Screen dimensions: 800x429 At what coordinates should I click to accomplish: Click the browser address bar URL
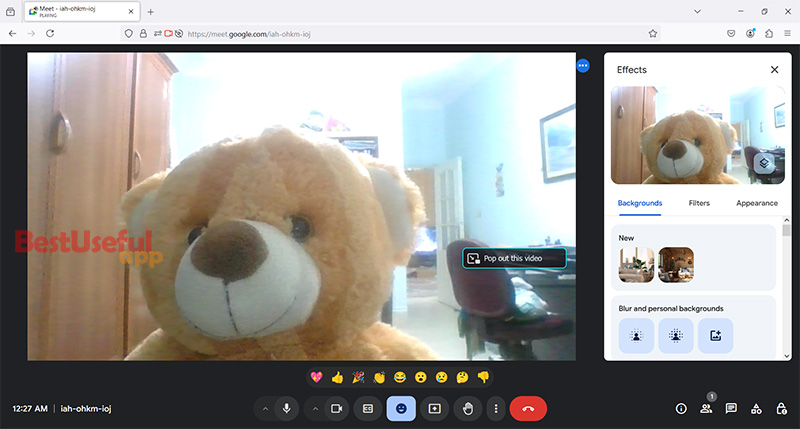249,34
